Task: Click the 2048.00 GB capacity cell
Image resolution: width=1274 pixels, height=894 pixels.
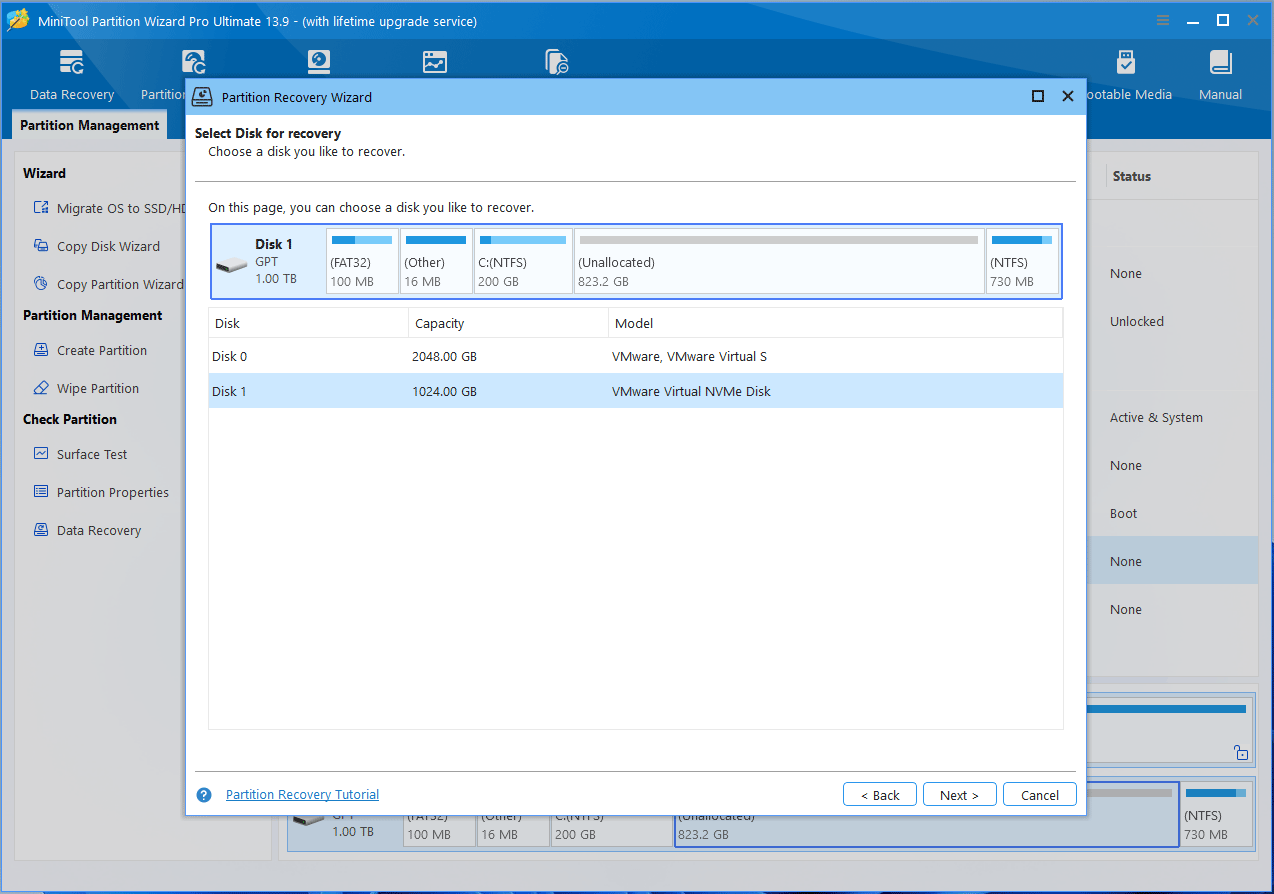Action: coord(444,356)
